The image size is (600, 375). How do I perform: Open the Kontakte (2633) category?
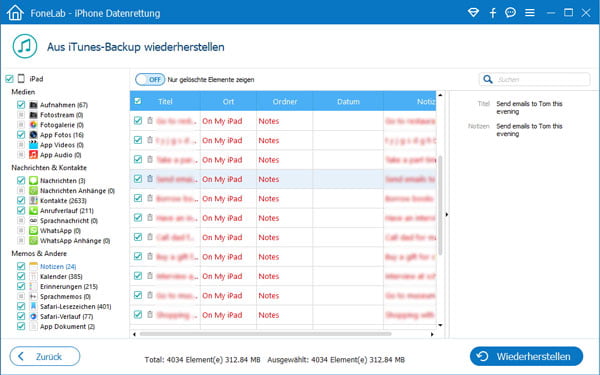tap(63, 201)
